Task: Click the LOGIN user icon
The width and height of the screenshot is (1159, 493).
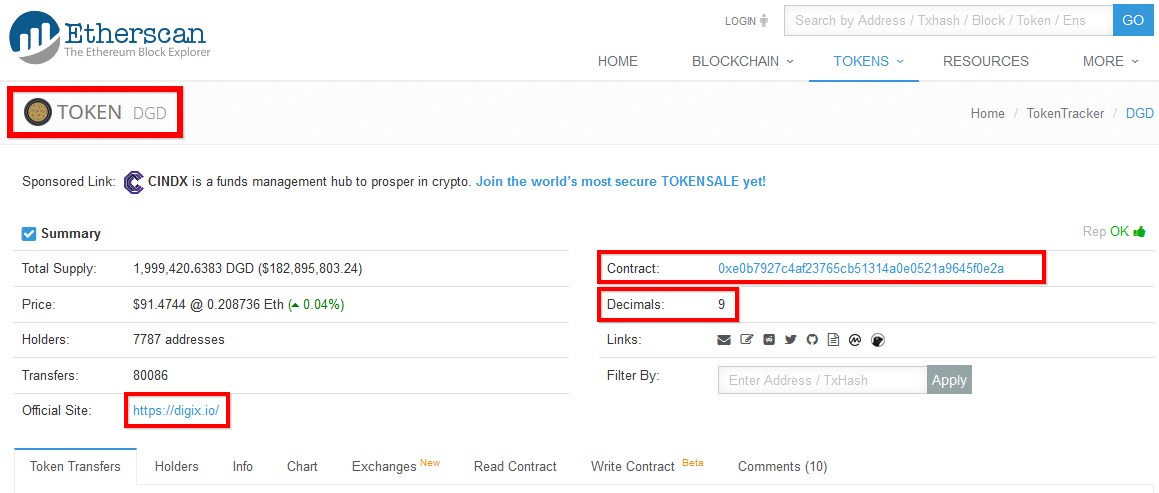Action: pos(764,21)
